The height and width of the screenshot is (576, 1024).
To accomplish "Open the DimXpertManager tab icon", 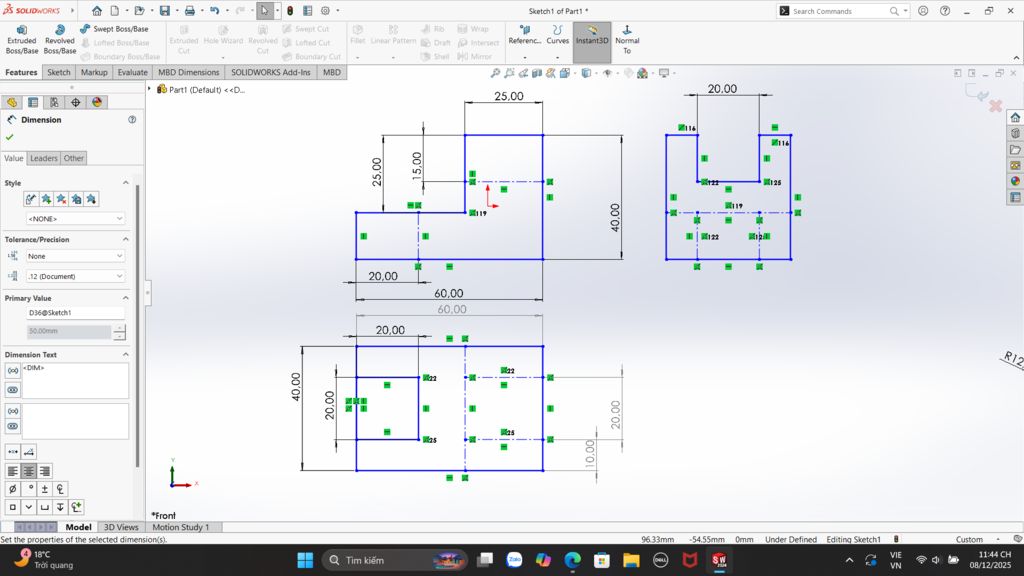I will point(76,102).
